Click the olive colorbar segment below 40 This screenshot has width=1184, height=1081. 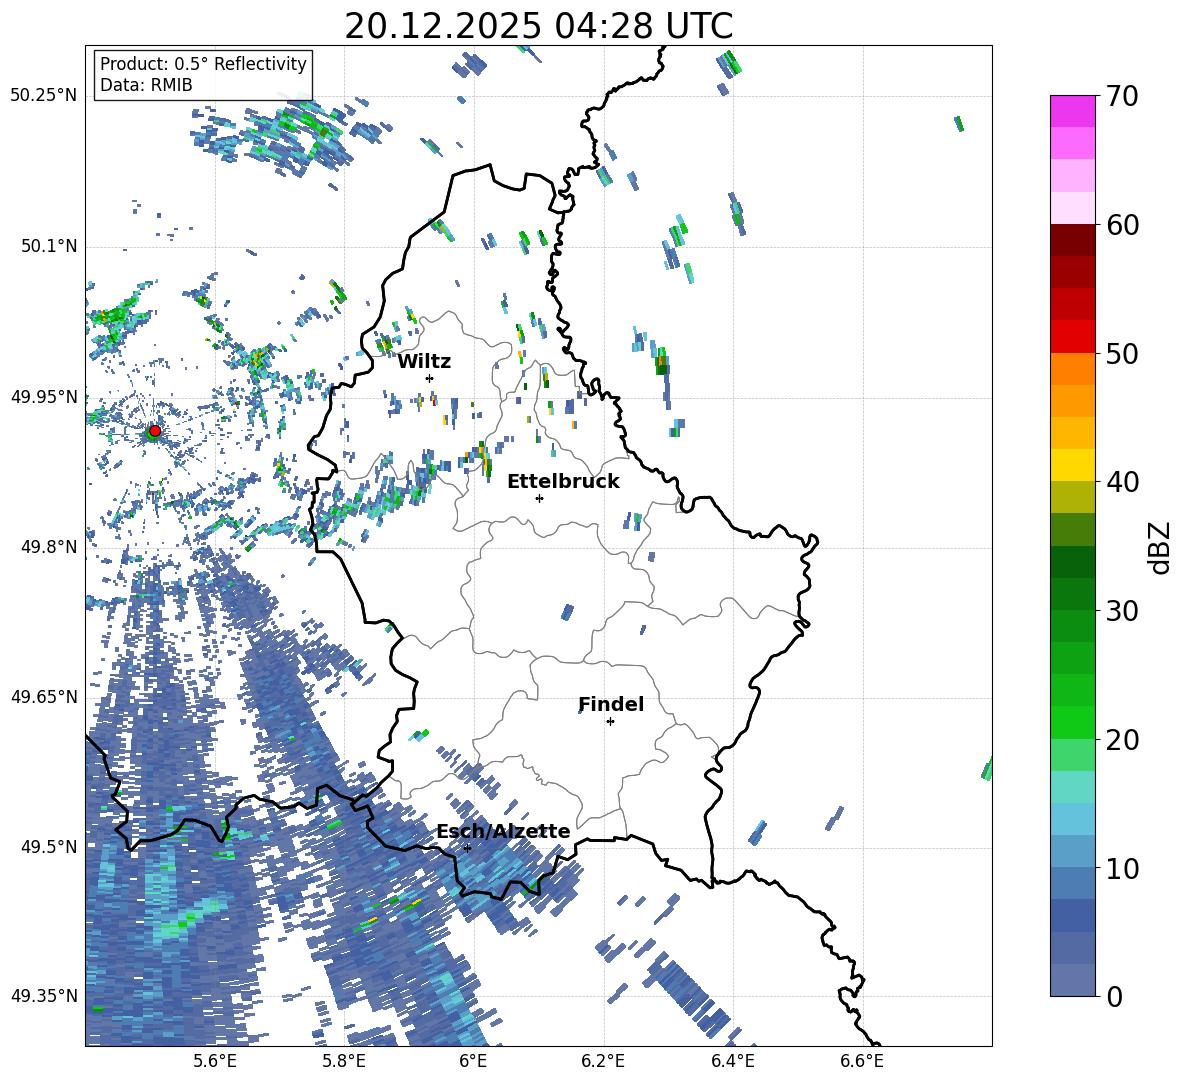[x=1072, y=497]
